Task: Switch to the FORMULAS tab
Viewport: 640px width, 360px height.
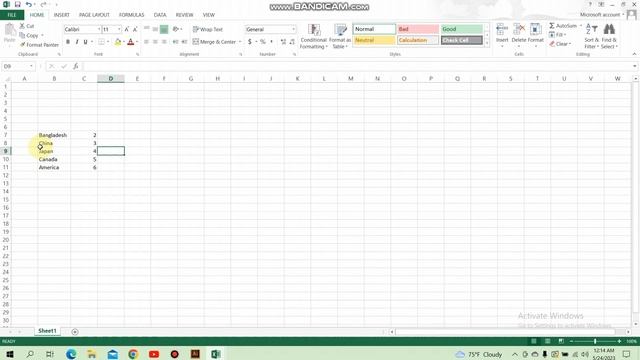Action: (x=131, y=15)
